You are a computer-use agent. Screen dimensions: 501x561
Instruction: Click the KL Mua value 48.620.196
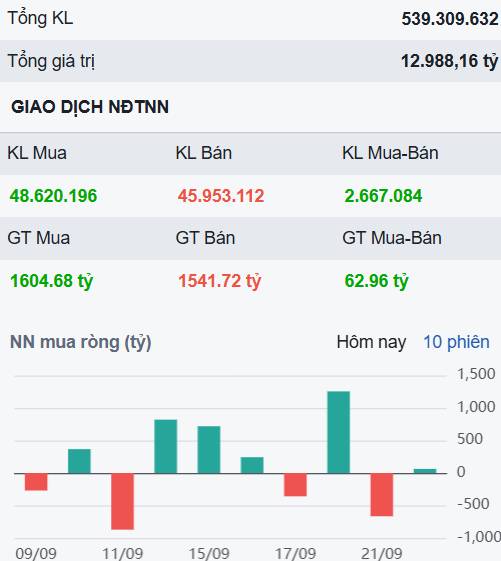[x=53, y=196]
